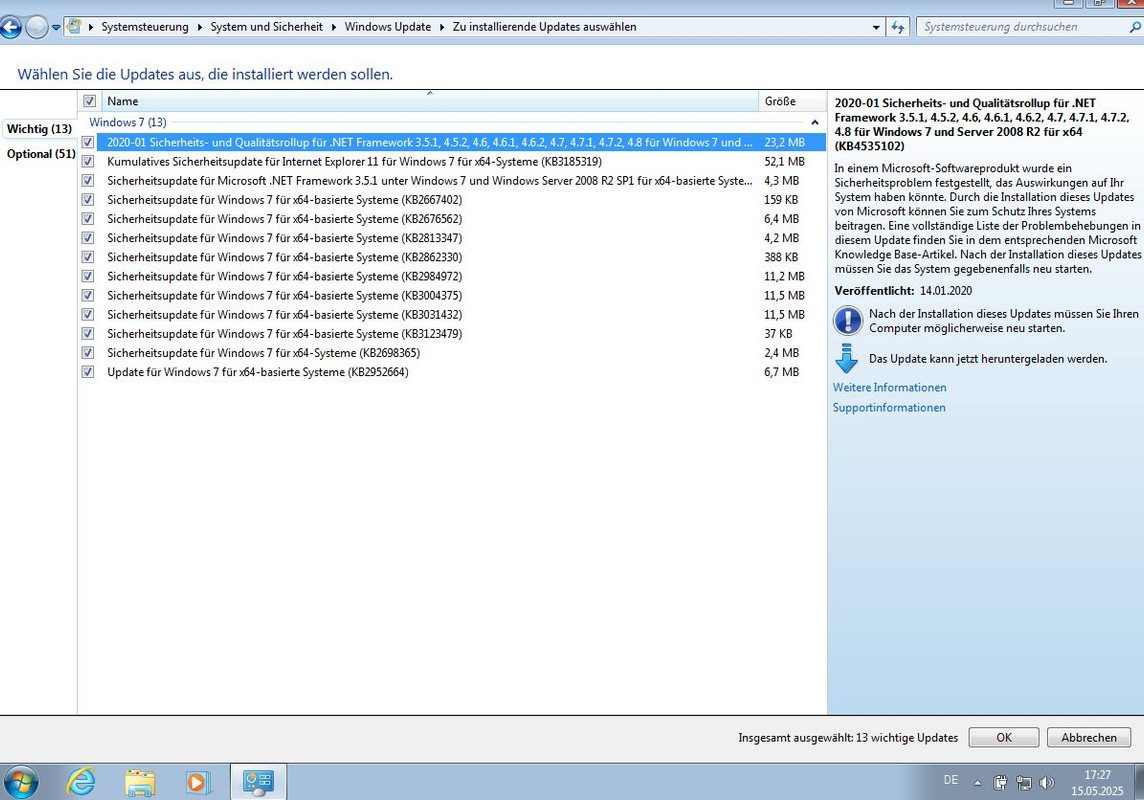The width and height of the screenshot is (1144, 800).
Task: Refresh the address bar view
Action: click(x=897, y=27)
